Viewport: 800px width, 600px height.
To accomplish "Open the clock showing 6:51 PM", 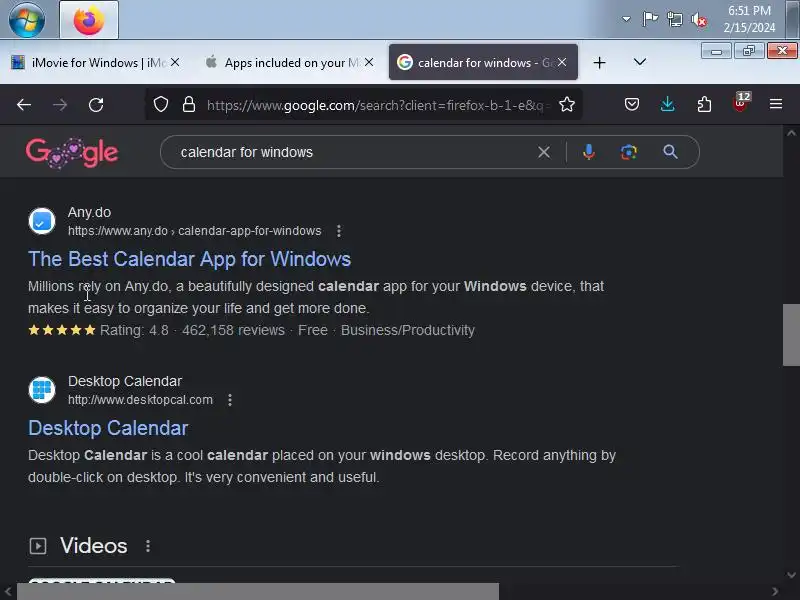I will [x=749, y=19].
